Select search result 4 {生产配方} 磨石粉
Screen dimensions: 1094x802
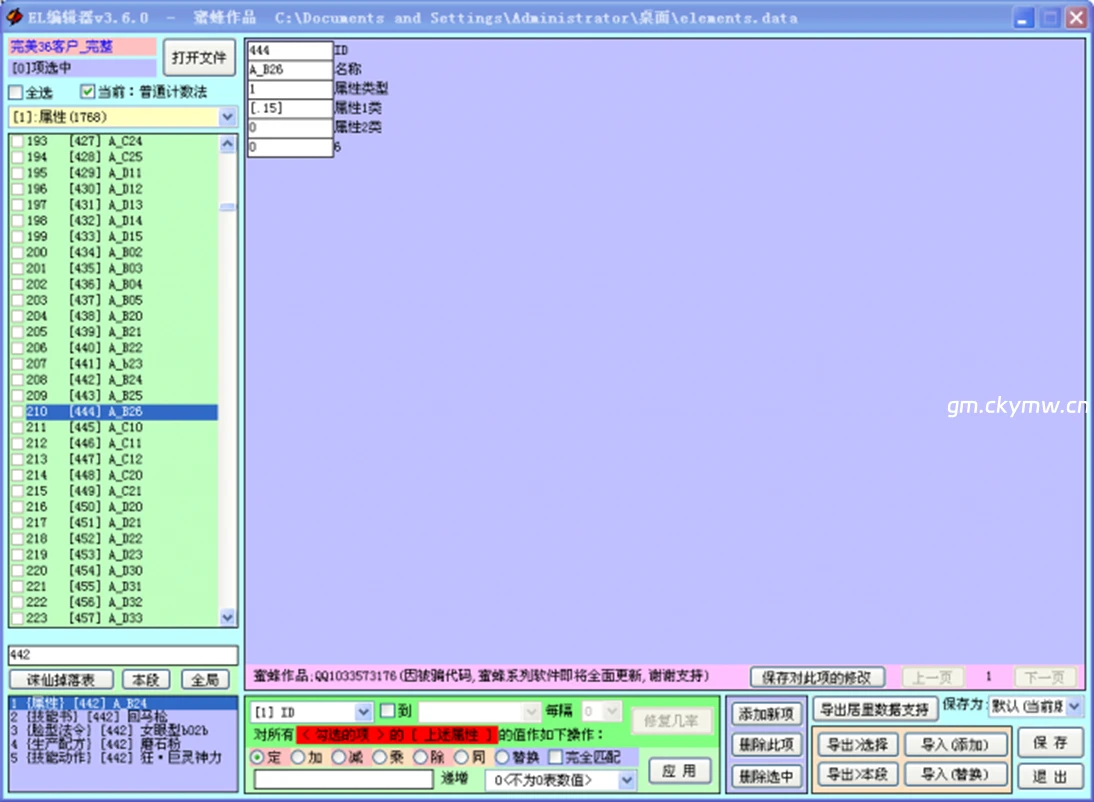[x=123, y=743]
